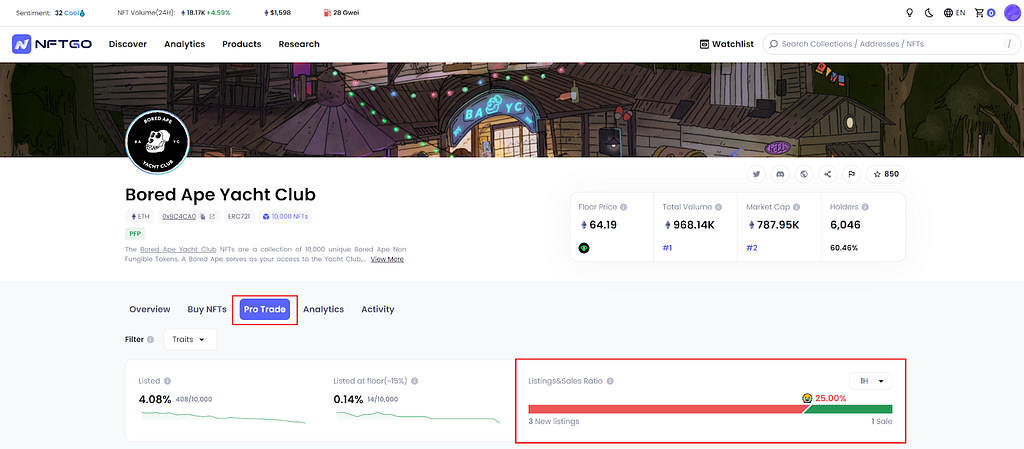Click the 10,000 NFTs tag

(285, 216)
